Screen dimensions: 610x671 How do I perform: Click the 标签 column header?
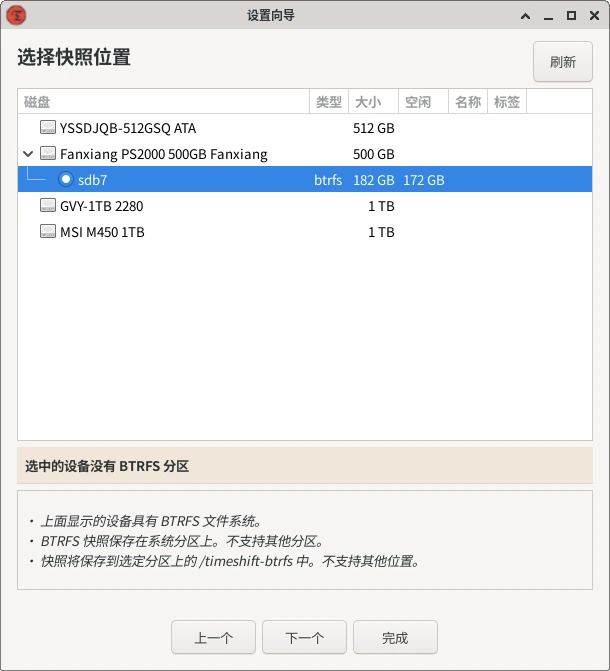click(x=506, y=102)
